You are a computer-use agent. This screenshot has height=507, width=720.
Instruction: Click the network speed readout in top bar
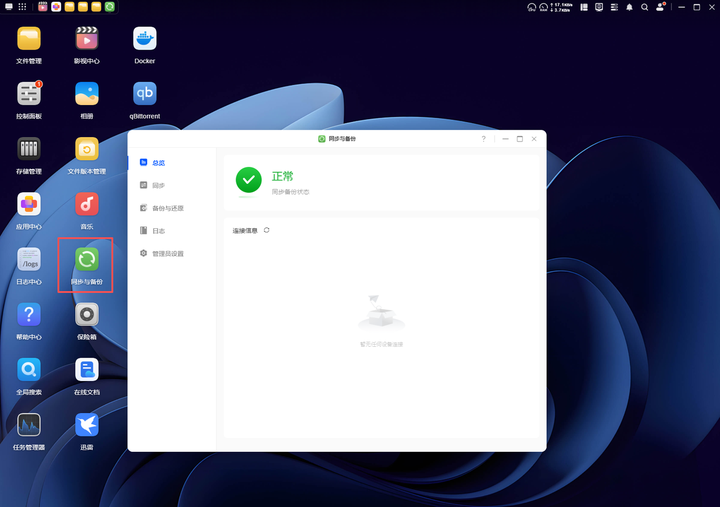click(561, 7)
